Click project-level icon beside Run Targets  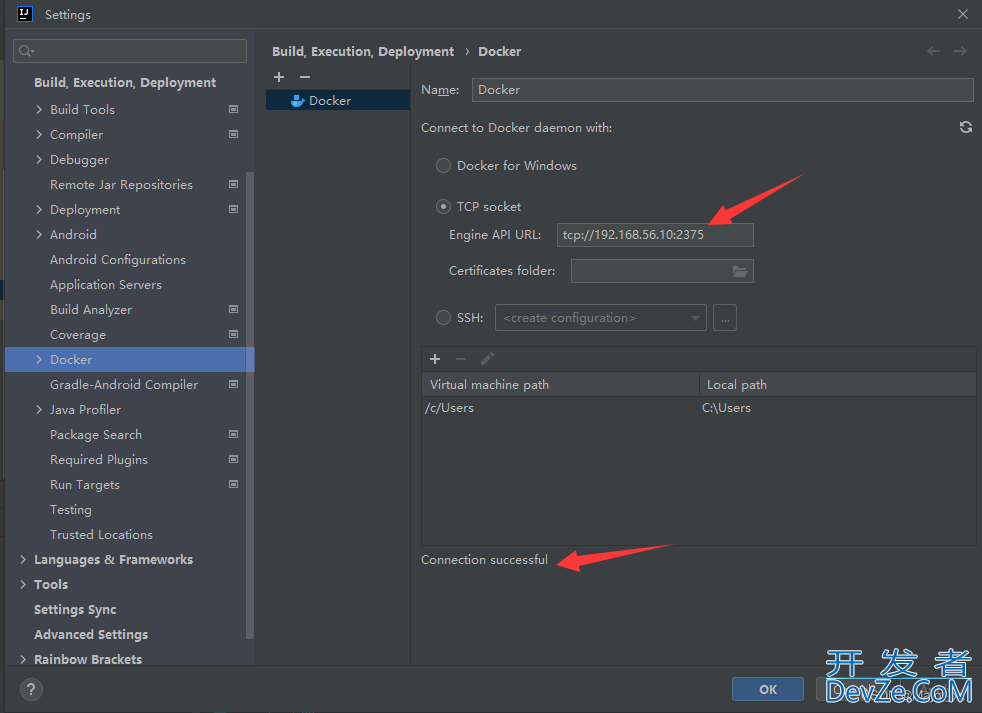pos(234,484)
